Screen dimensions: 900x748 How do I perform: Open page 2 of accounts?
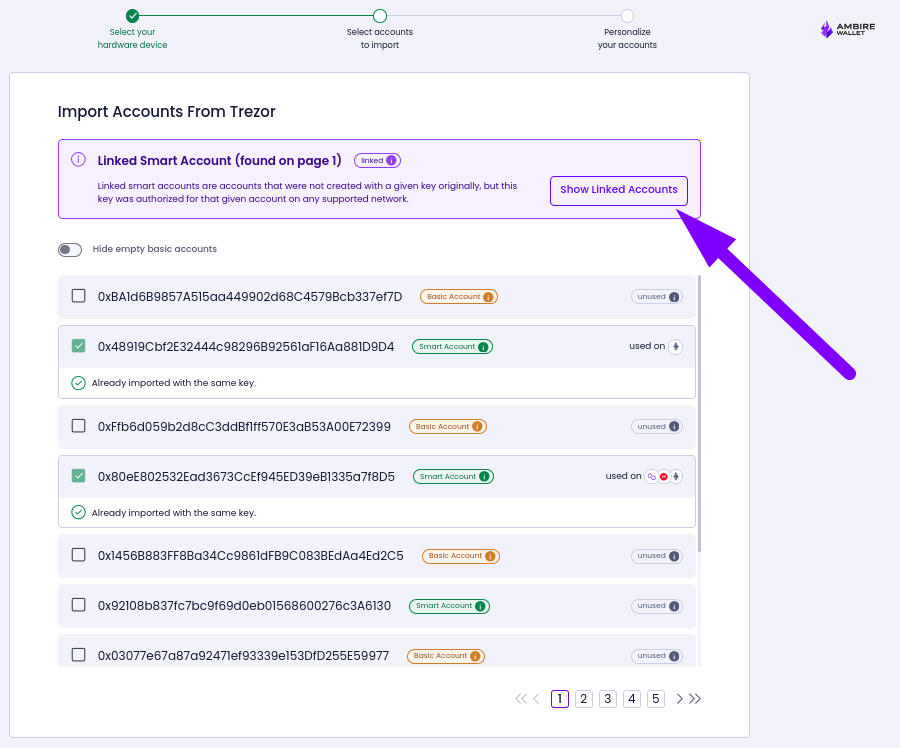point(584,699)
